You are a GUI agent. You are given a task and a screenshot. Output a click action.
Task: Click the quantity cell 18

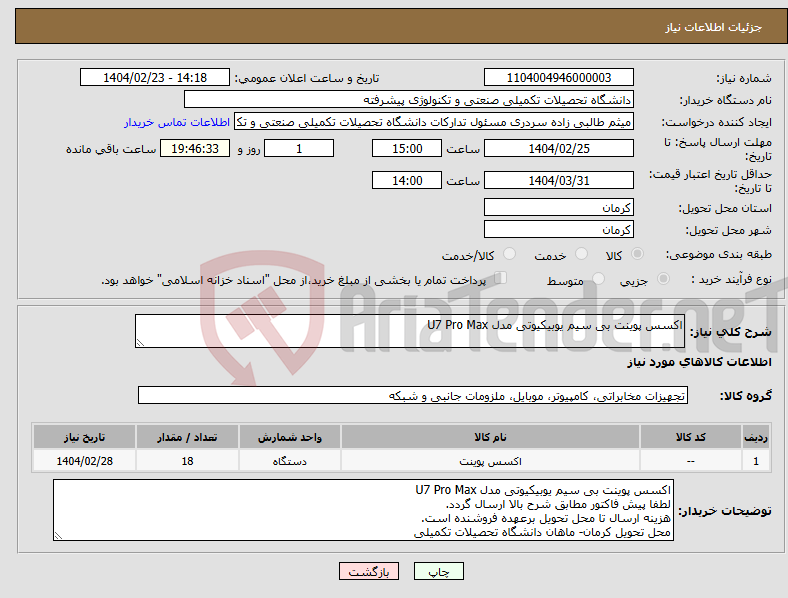pyautogui.click(x=187, y=461)
